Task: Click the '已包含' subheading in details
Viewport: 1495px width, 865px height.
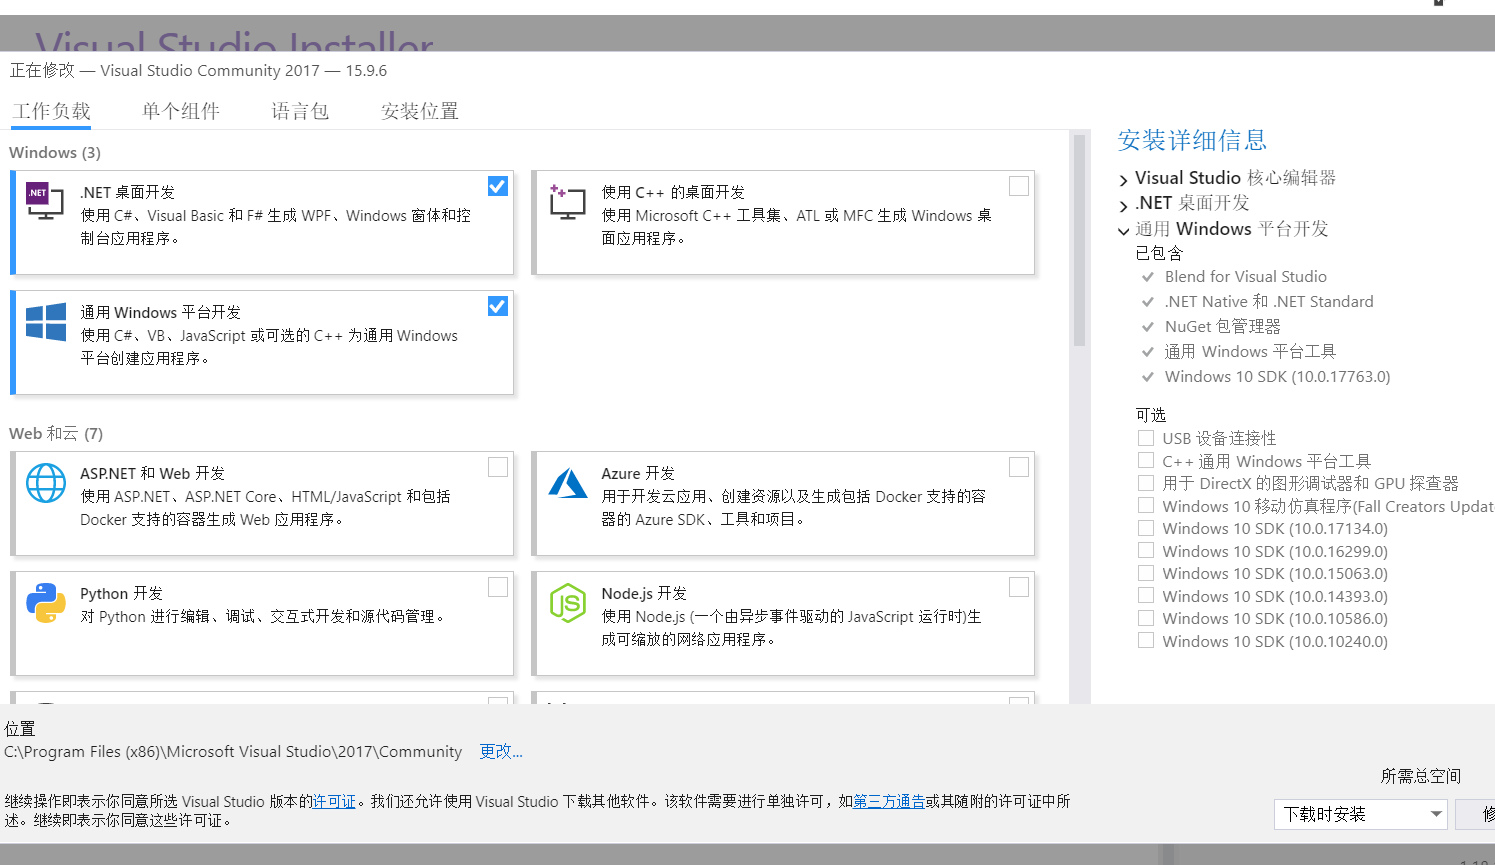Action: coord(1159,253)
